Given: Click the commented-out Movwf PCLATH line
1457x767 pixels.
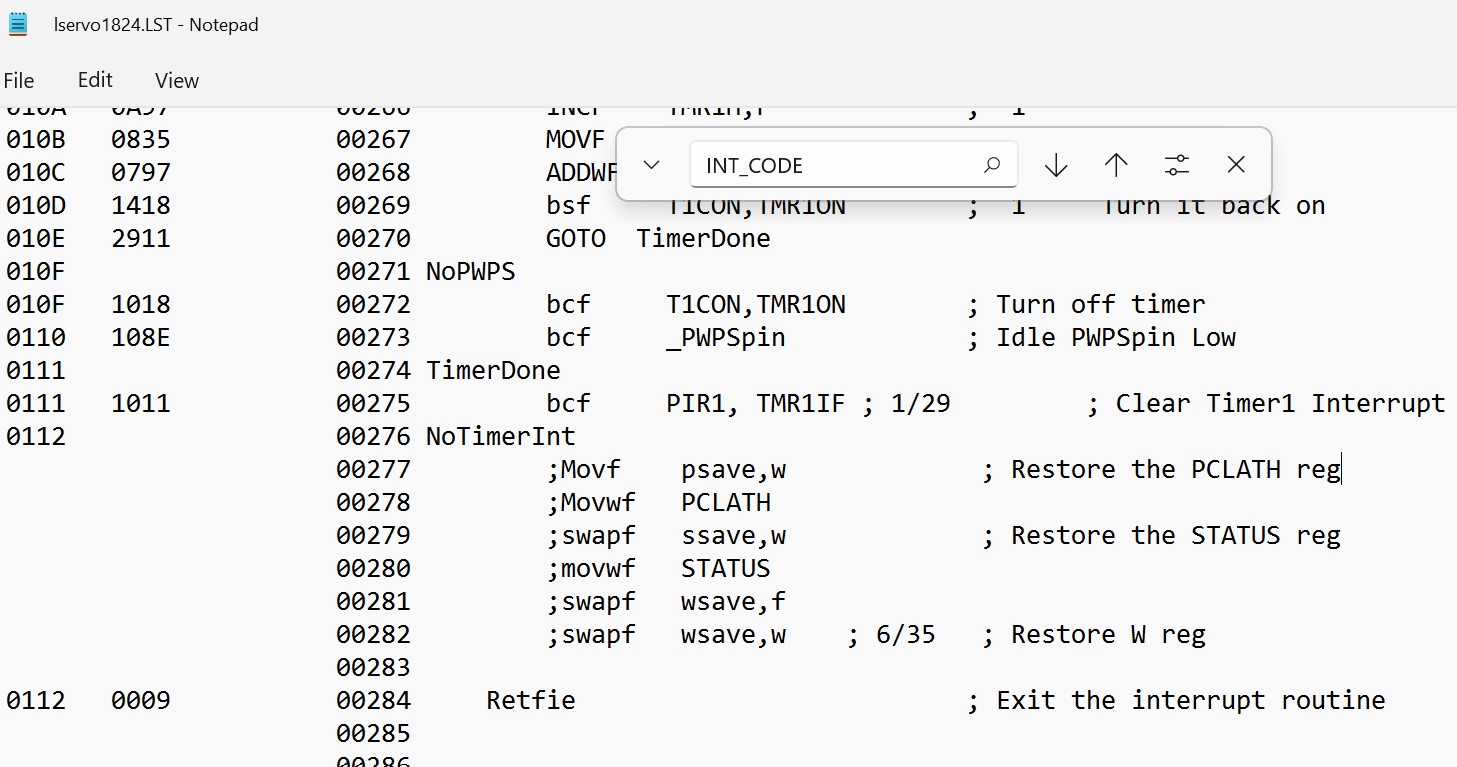Looking at the screenshot, I should click(658, 502).
